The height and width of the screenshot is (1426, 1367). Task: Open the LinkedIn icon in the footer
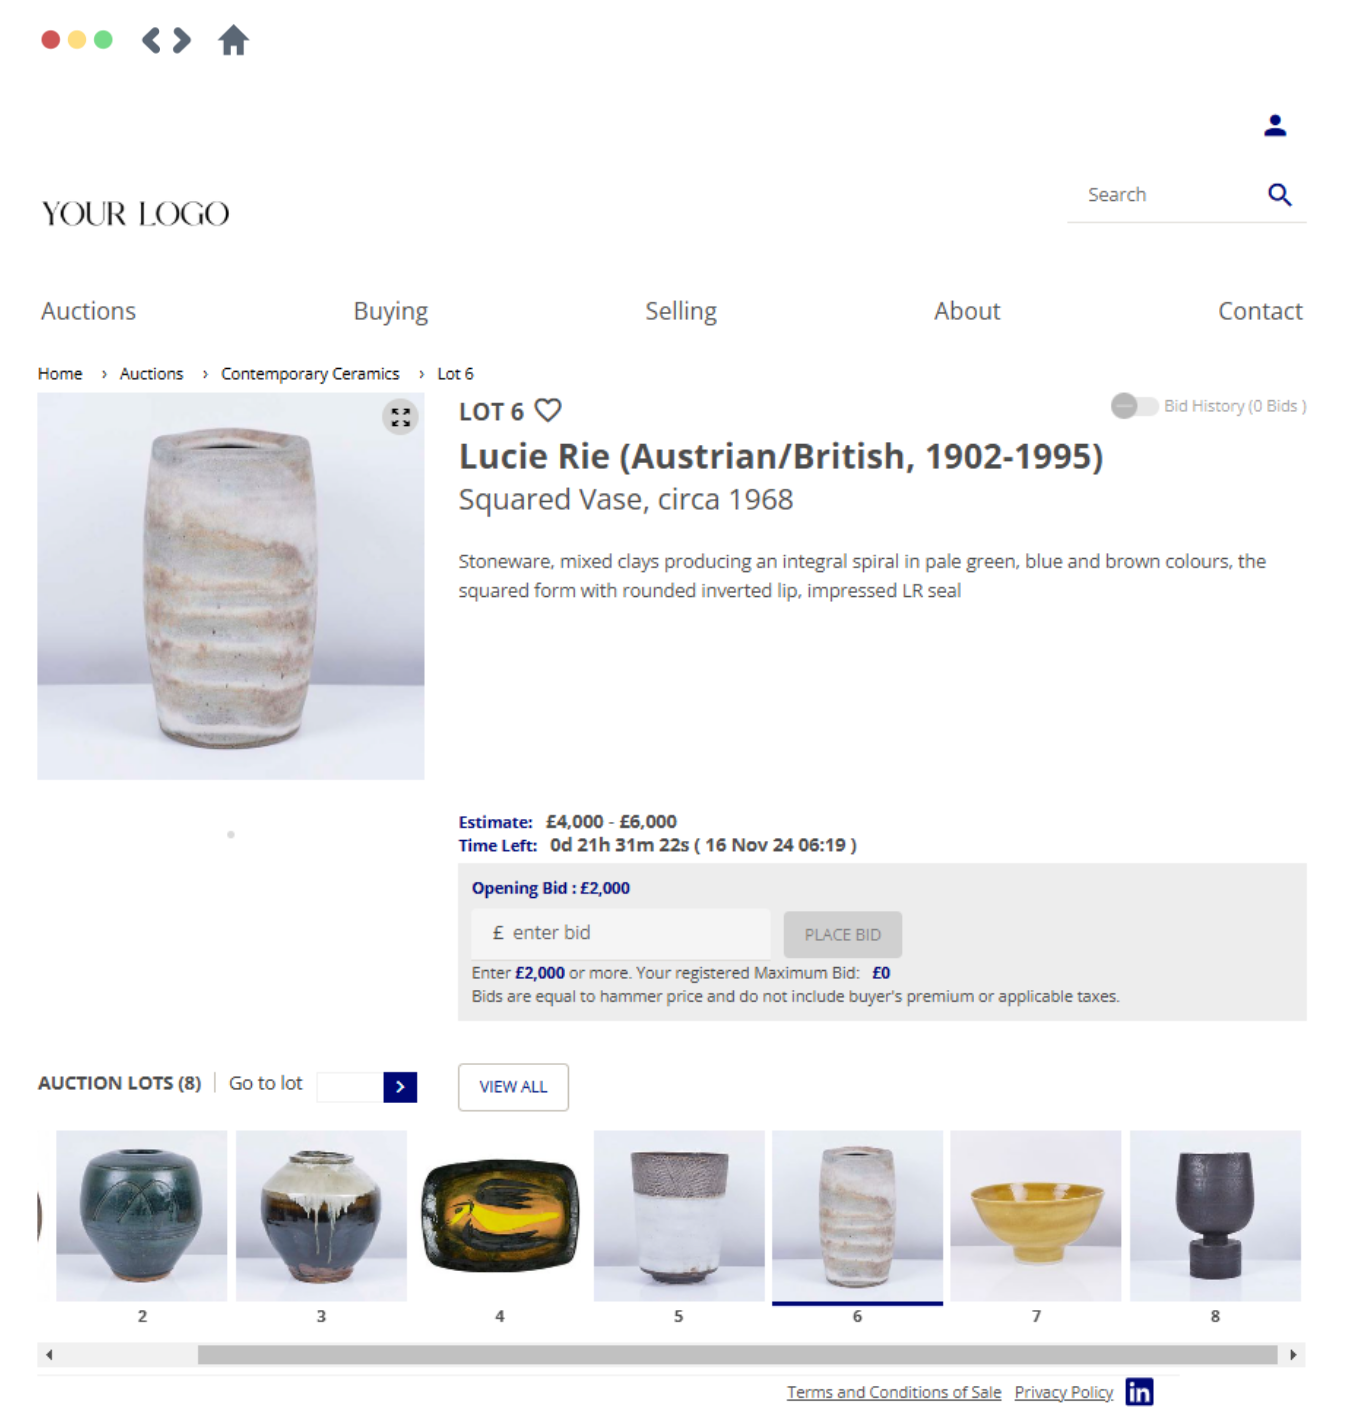[x=1139, y=1391]
